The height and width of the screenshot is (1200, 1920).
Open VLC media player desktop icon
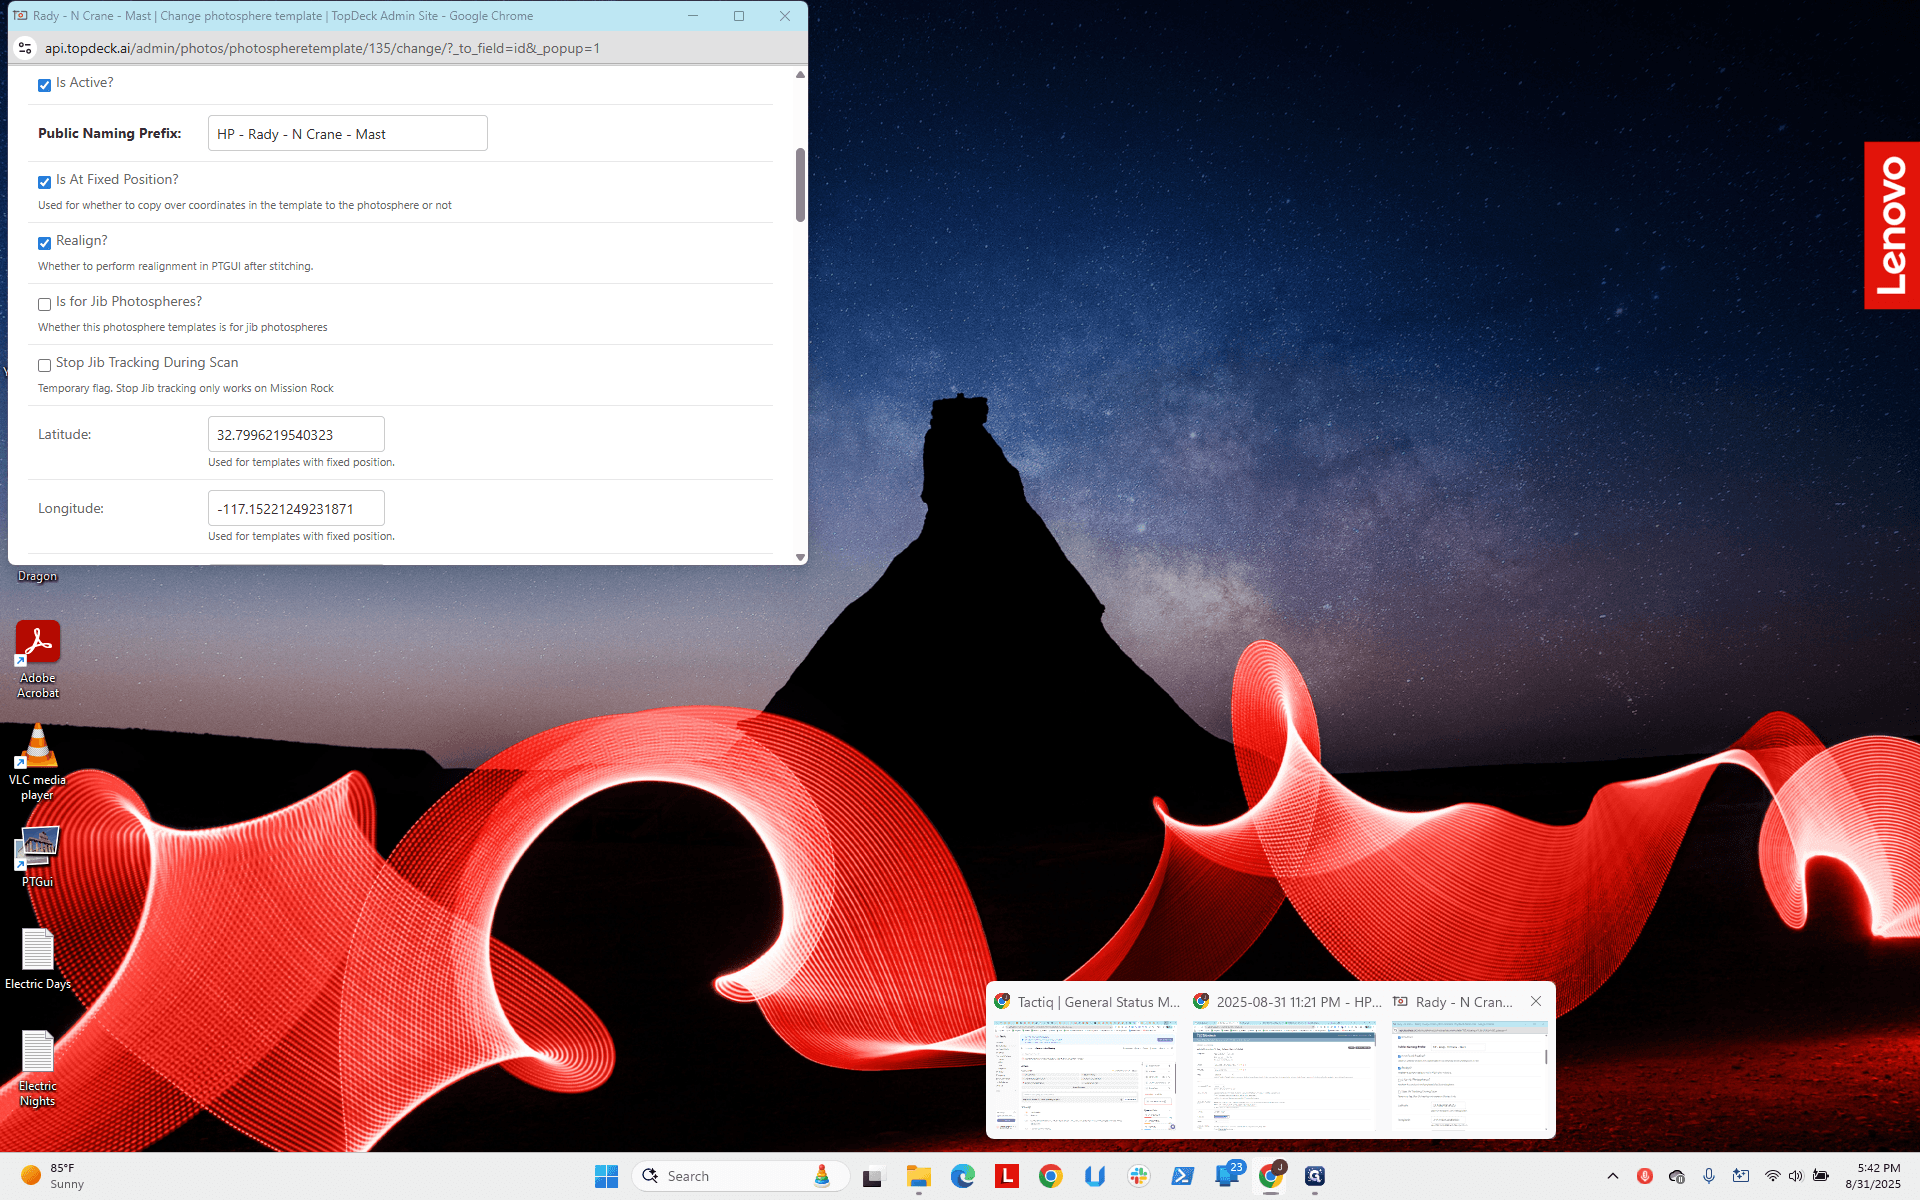click(x=38, y=760)
